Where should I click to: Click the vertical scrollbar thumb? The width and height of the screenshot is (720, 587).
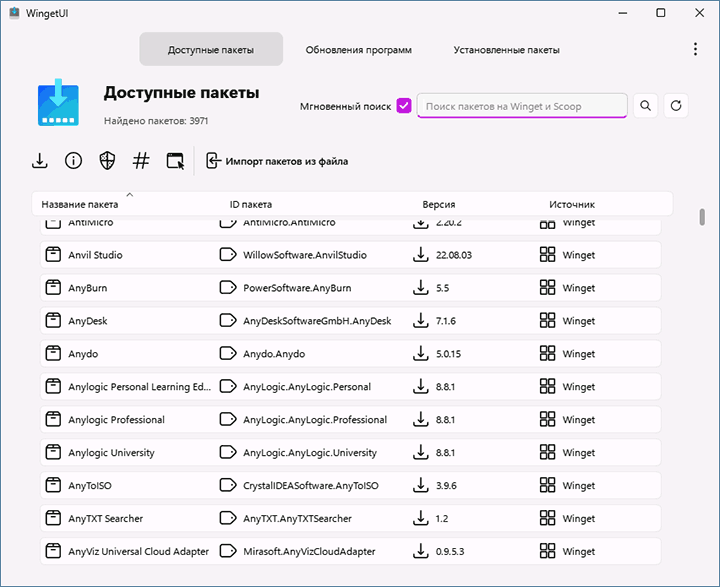pyautogui.click(x=702, y=217)
